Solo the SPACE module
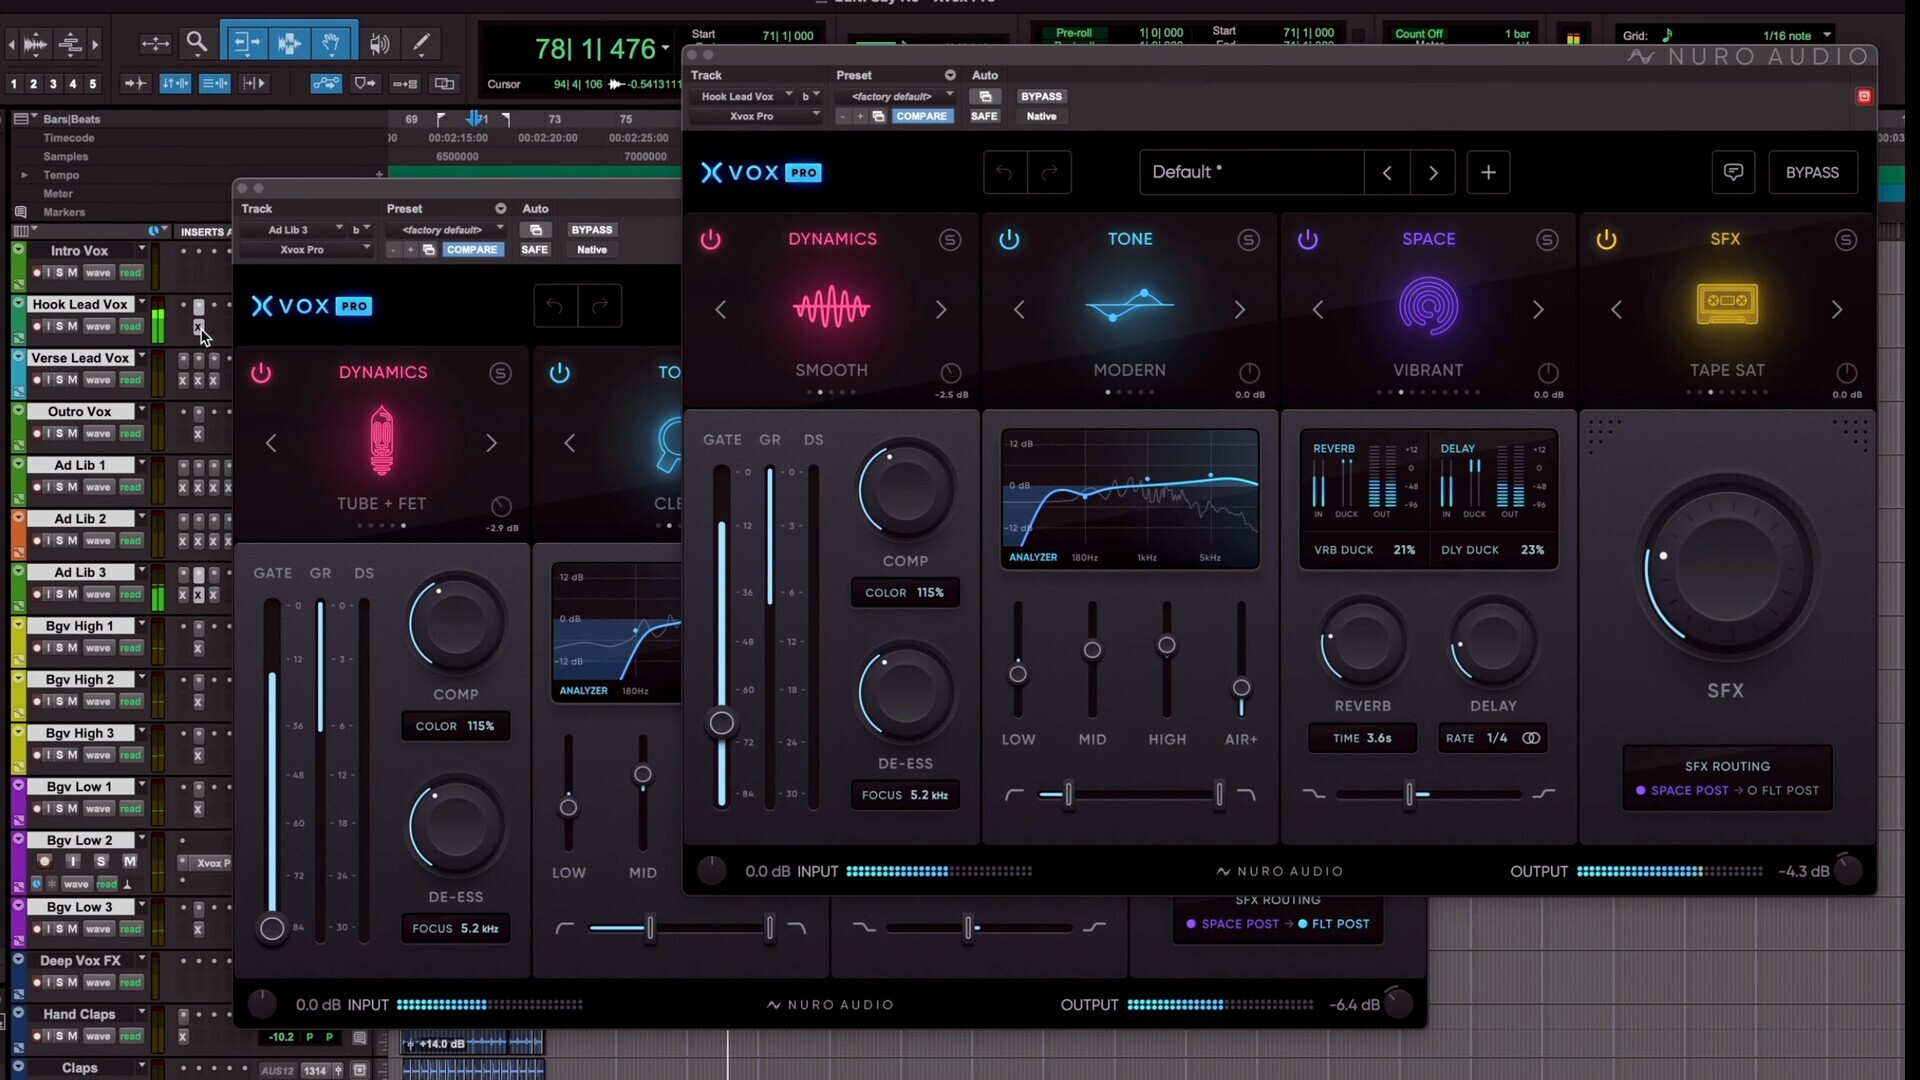The image size is (1920, 1080). (1547, 239)
